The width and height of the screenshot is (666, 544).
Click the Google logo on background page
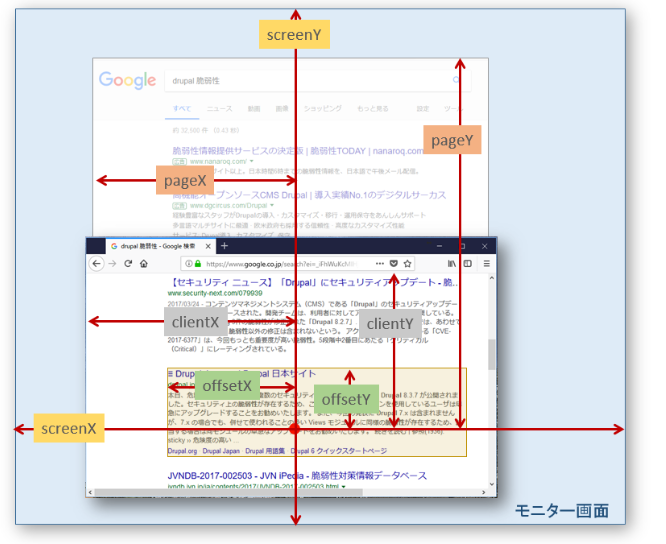tap(127, 80)
